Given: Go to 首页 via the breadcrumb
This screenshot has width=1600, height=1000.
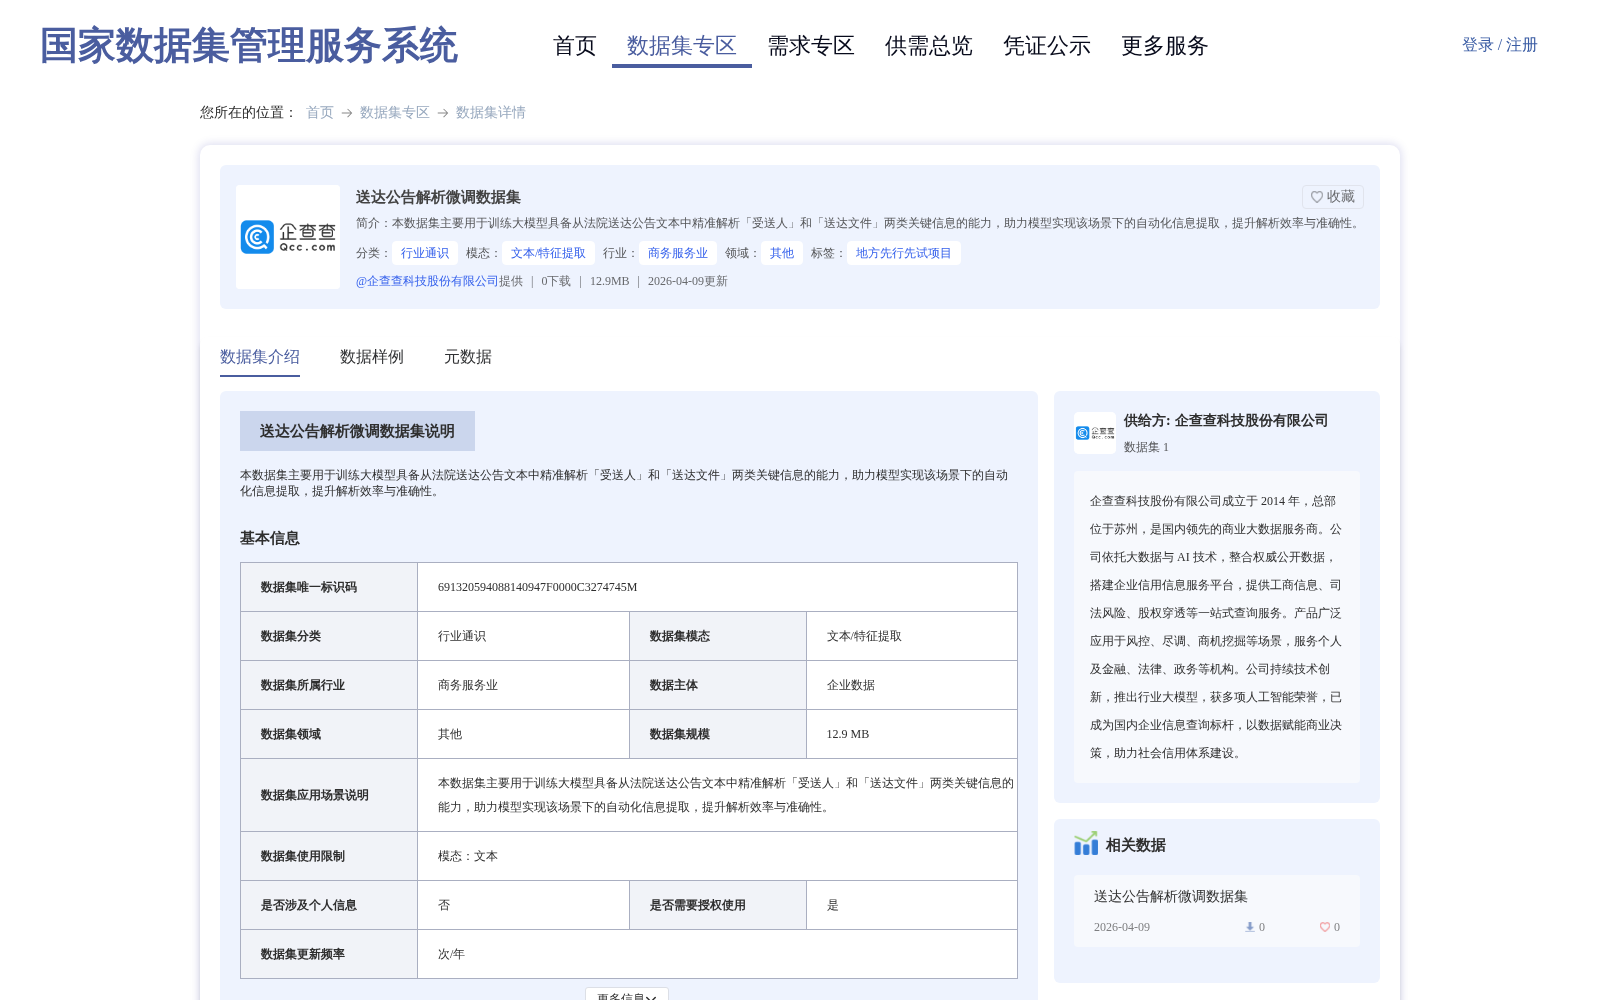Looking at the screenshot, I should tap(320, 113).
